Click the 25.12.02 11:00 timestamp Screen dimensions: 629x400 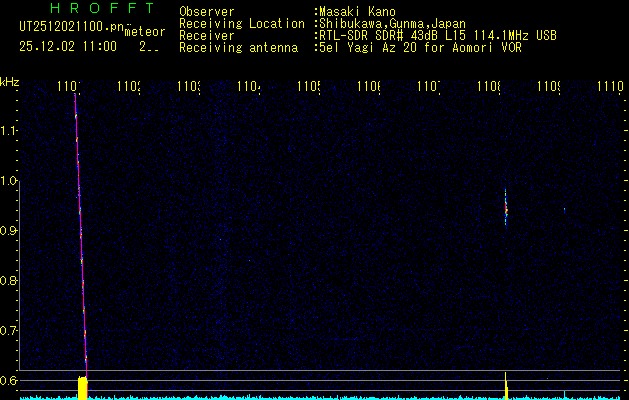pyautogui.click(x=68, y=46)
